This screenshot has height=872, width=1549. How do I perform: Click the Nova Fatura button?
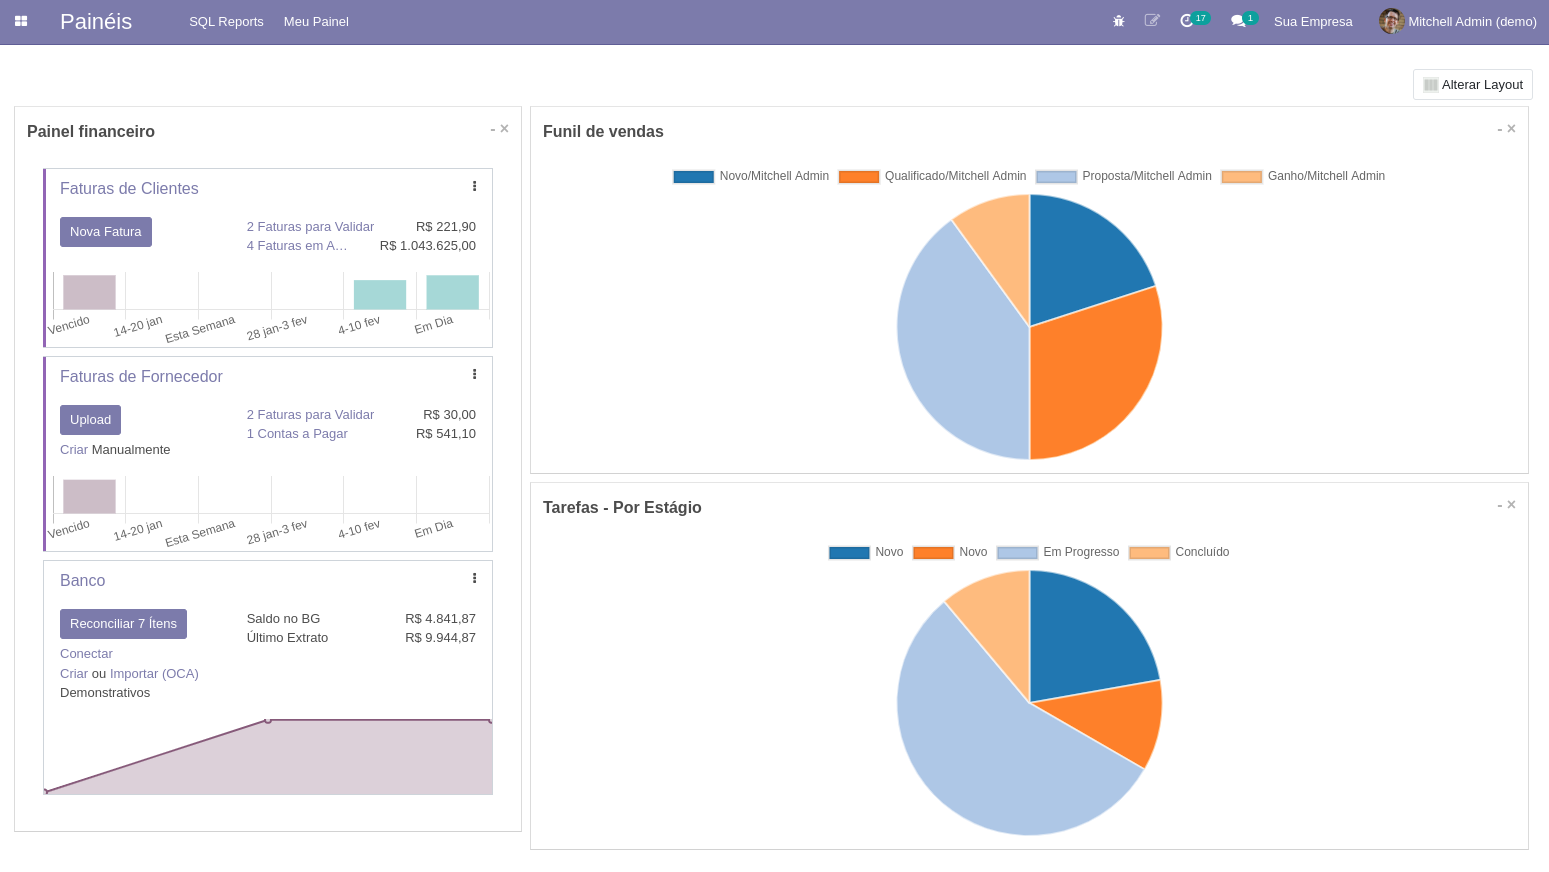[x=106, y=232]
